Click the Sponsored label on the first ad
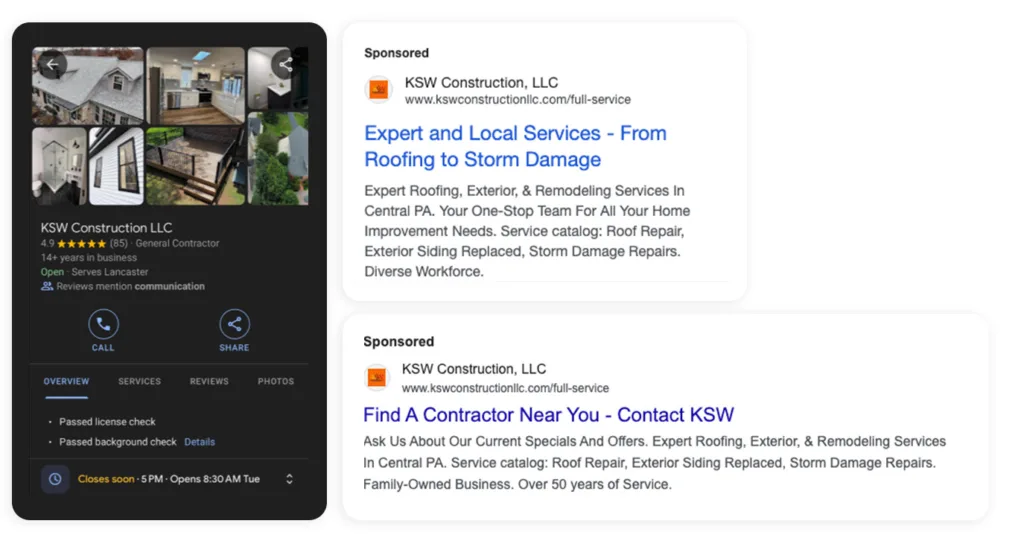This screenshot has width=1024, height=544. (x=396, y=53)
